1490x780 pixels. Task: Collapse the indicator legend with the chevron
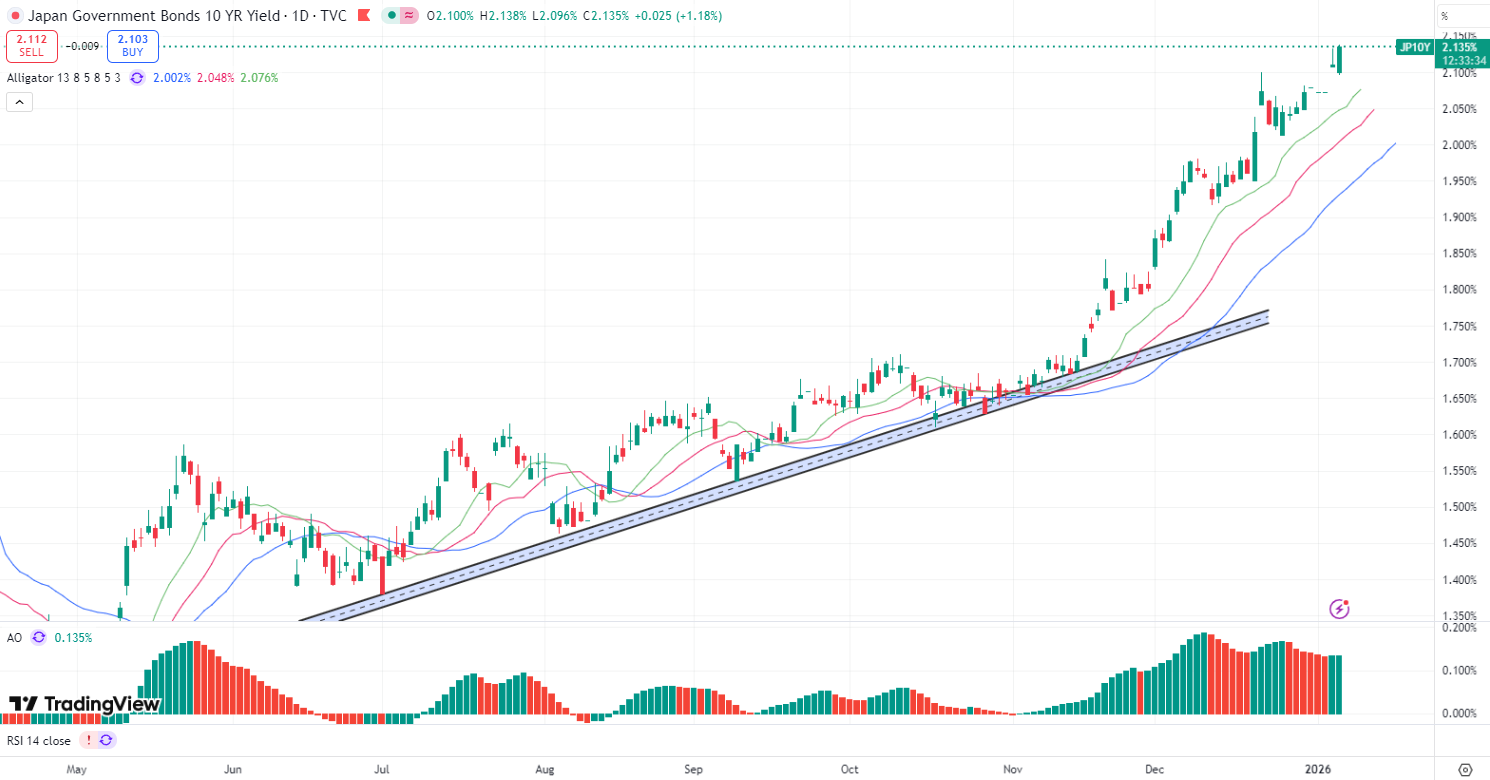point(20,101)
